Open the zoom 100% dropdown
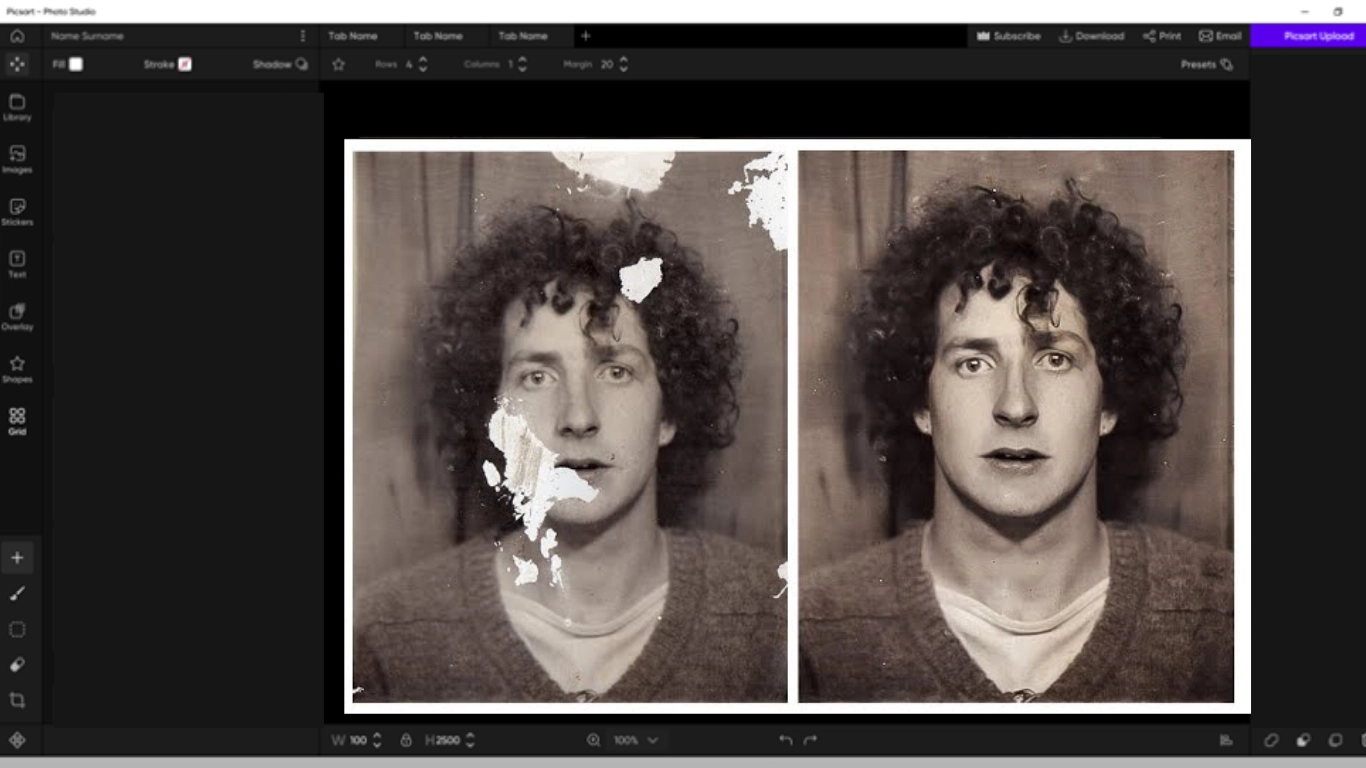This screenshot has width=1366, height=768. tap(637, 740)
